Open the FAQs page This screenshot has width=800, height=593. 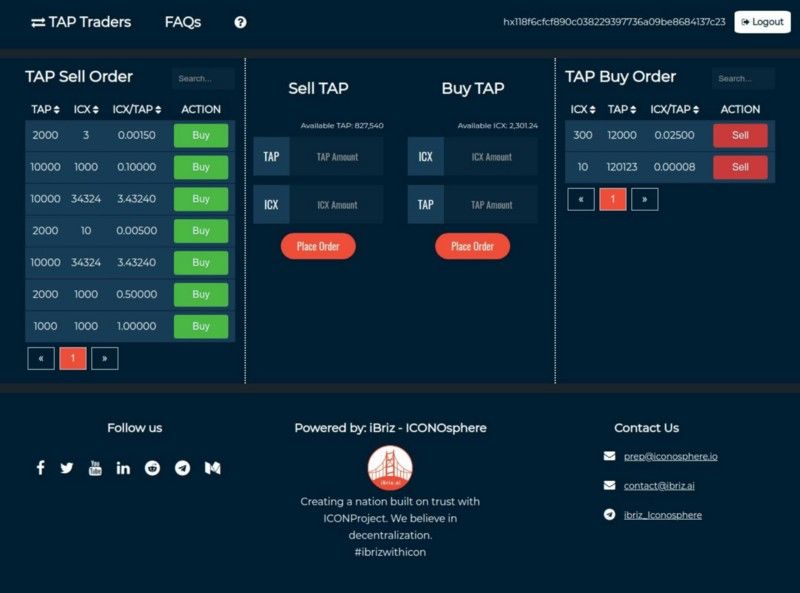(x=183, y=22)
